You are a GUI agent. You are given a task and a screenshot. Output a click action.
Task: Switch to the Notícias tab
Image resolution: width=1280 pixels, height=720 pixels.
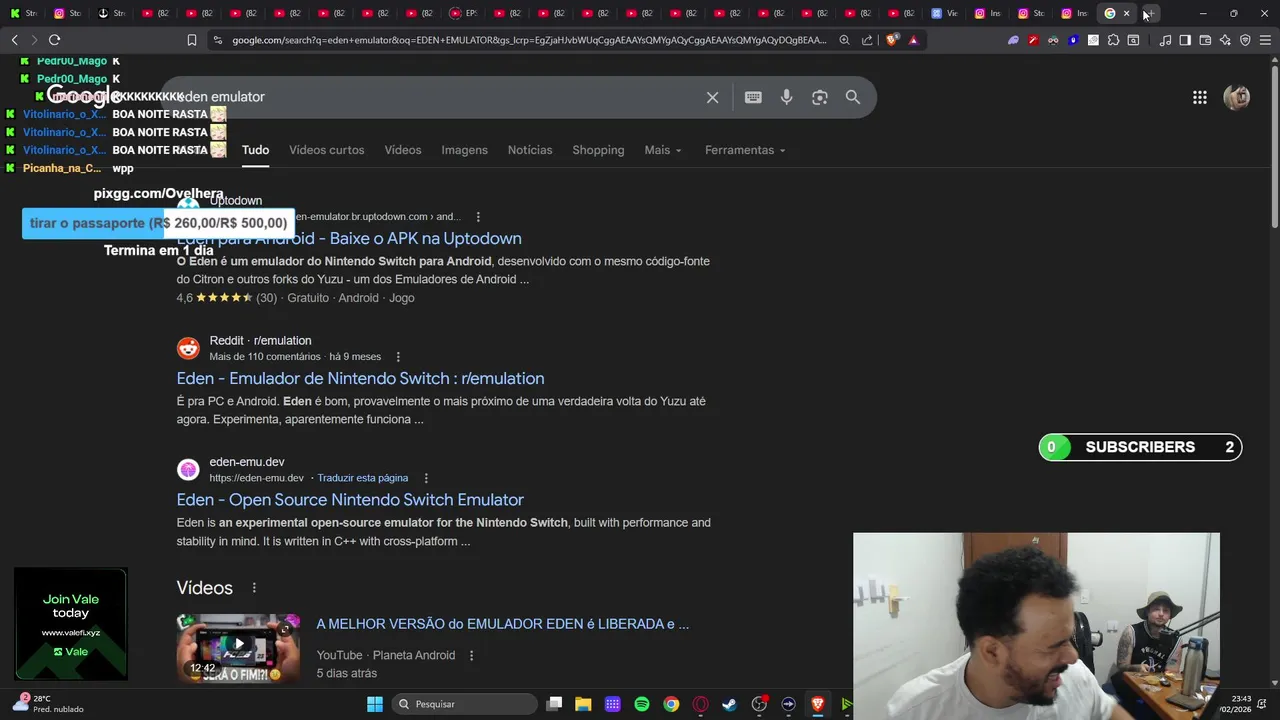tap(530, 150)
